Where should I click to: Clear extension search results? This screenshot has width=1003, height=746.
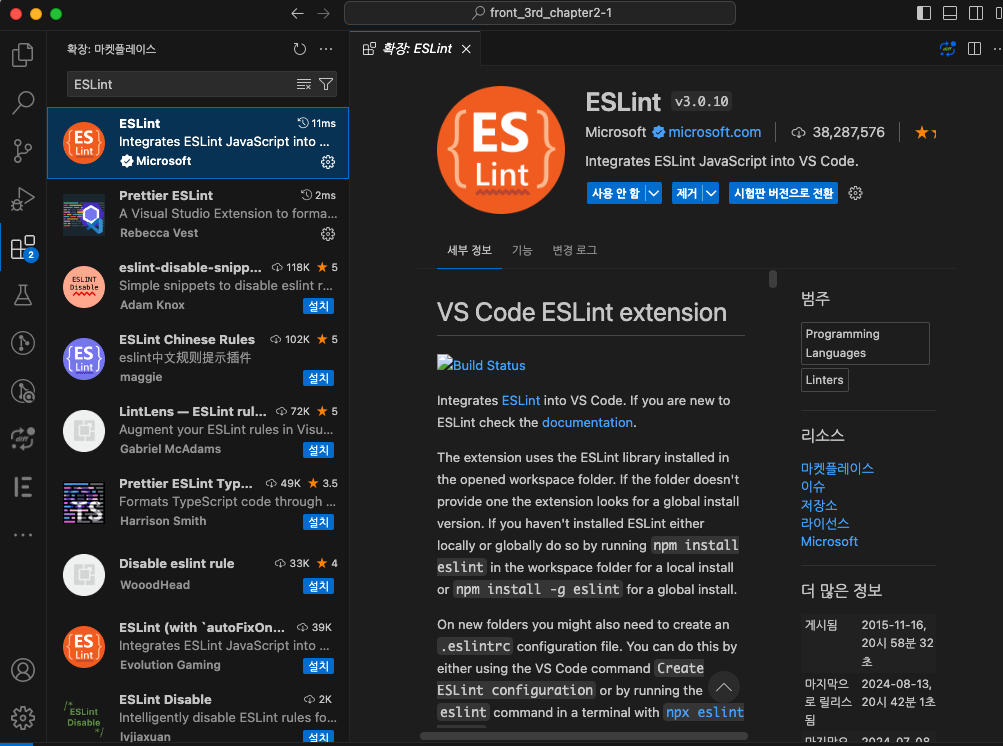pyautogui.click(x=304, y=84)
